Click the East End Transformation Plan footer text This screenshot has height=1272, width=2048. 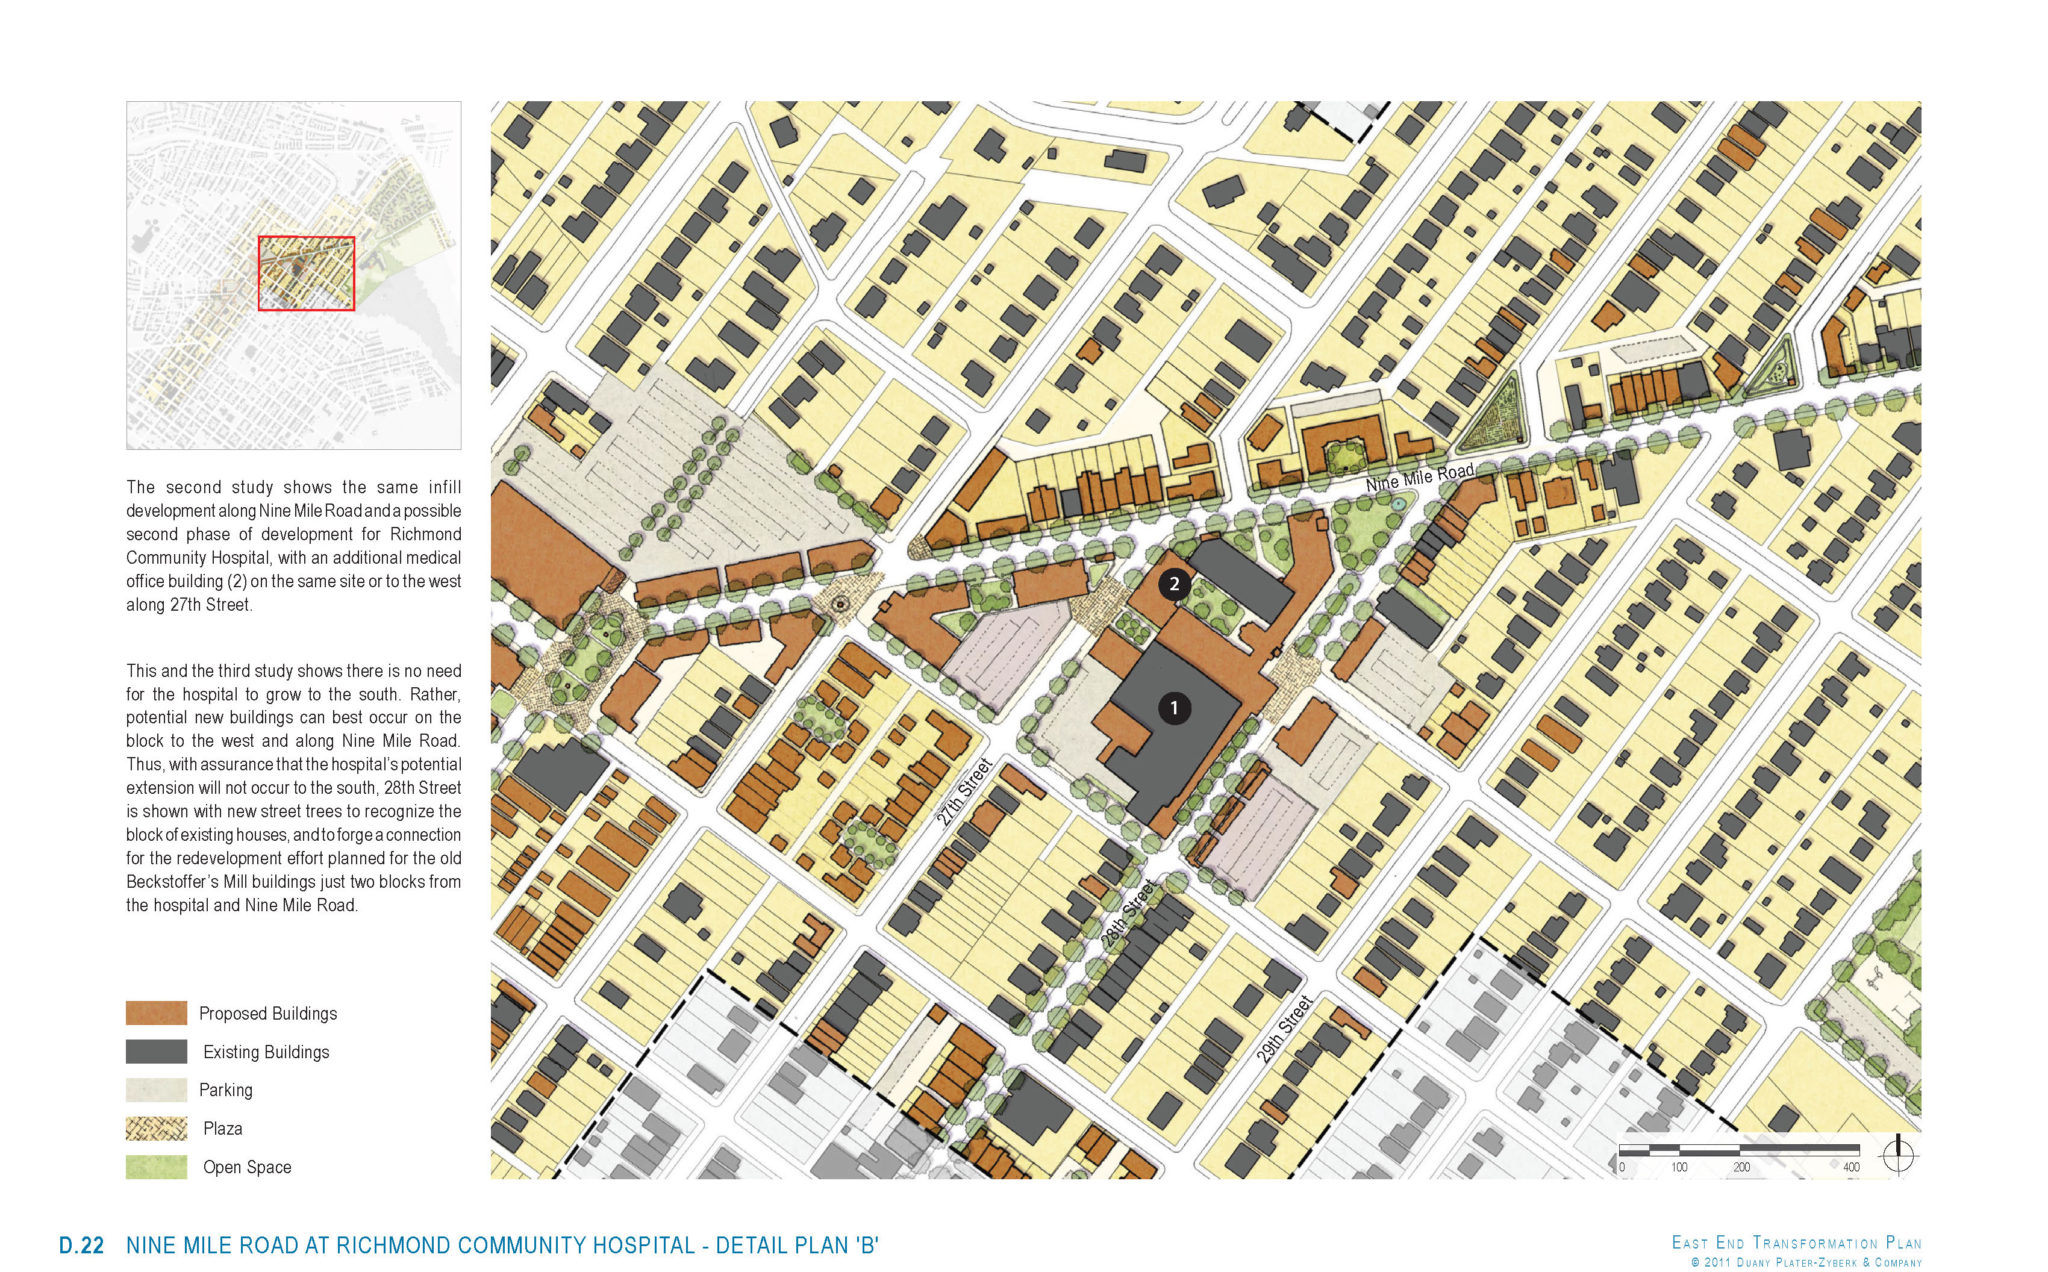[x=1796, y=1243]
